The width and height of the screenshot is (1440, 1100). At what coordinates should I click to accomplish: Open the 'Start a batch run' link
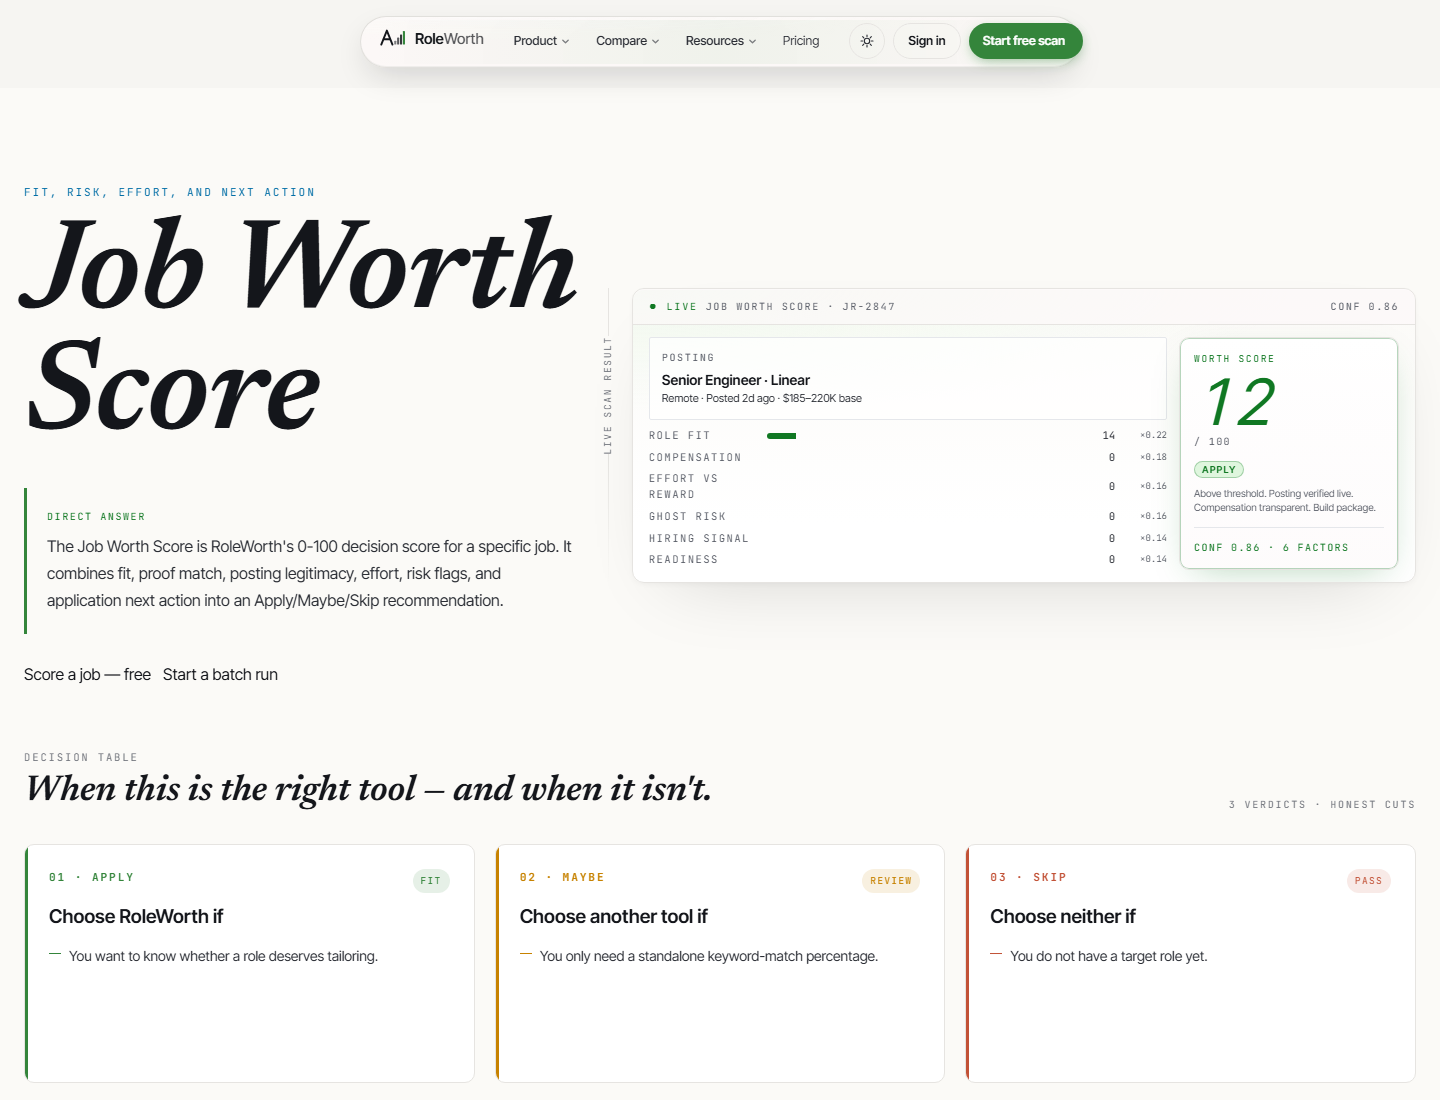[x=220, y=675]
